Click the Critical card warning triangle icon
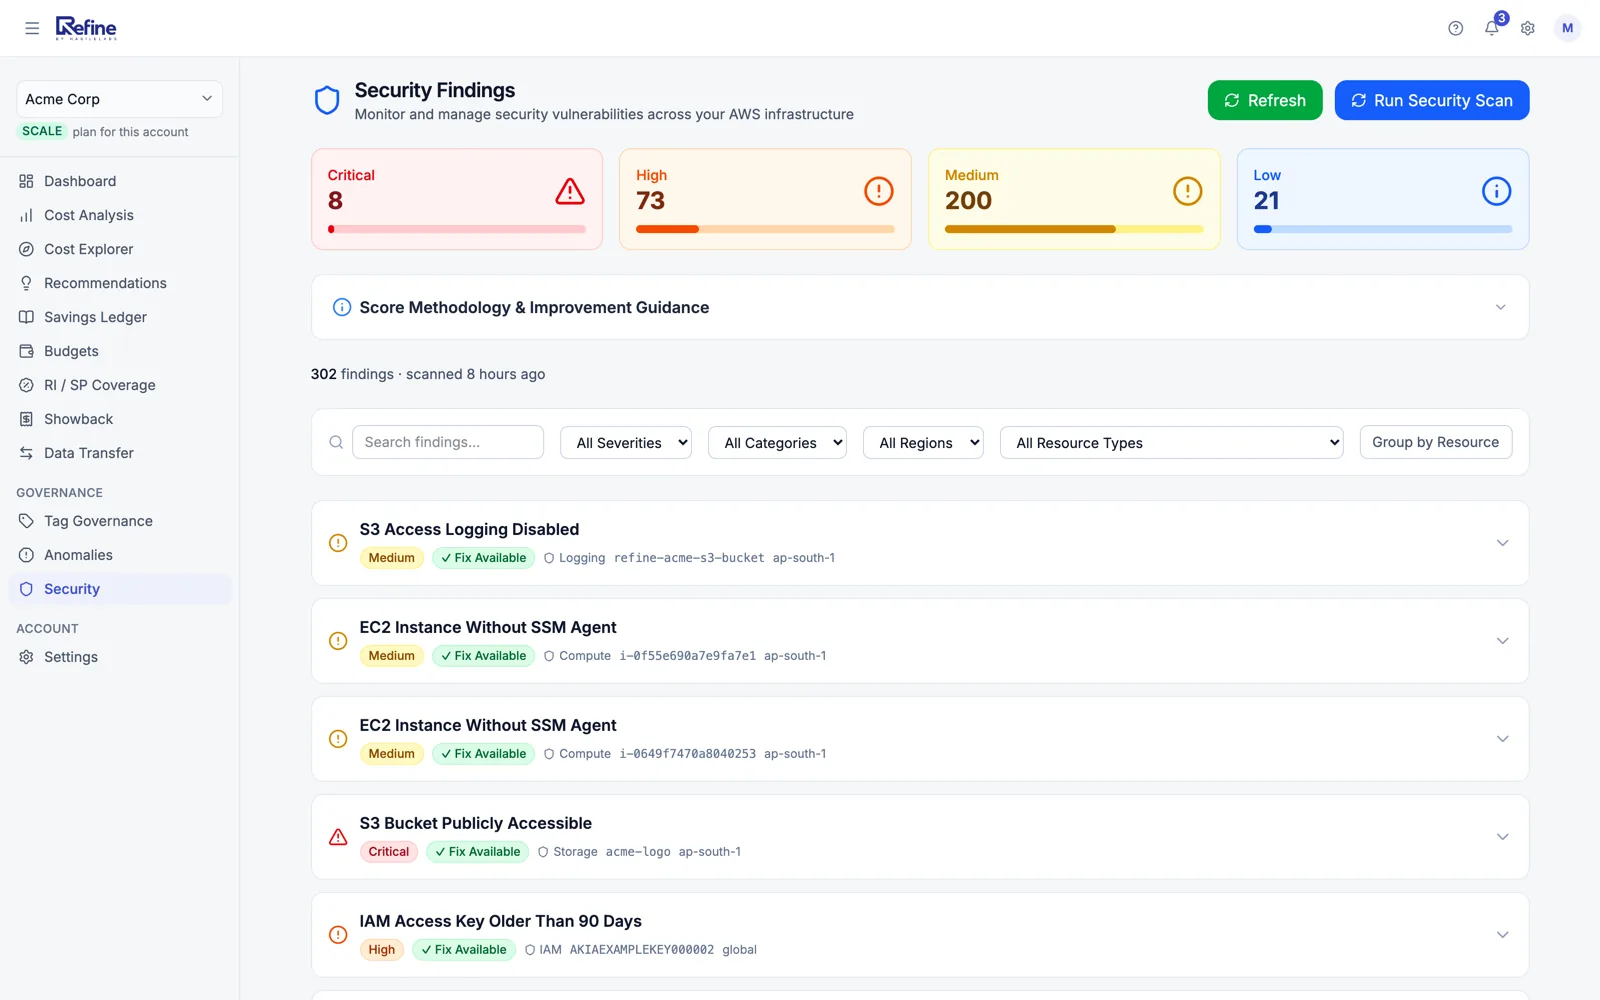Viewport: 1600px width, 1000px height. (x=570, y=191)
